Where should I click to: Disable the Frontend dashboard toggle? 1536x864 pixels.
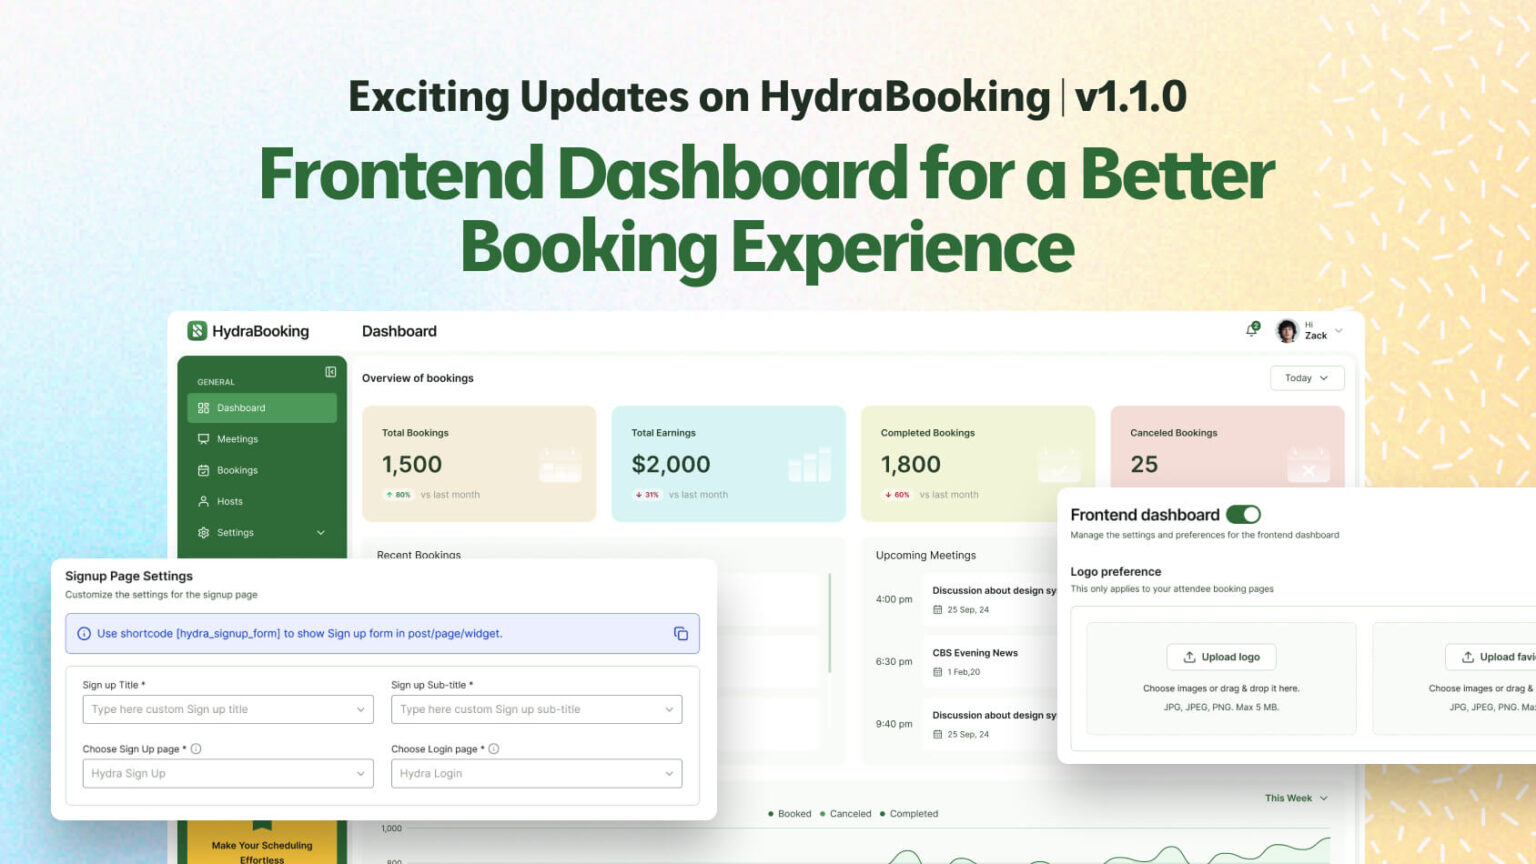[x=1245, y=514]
